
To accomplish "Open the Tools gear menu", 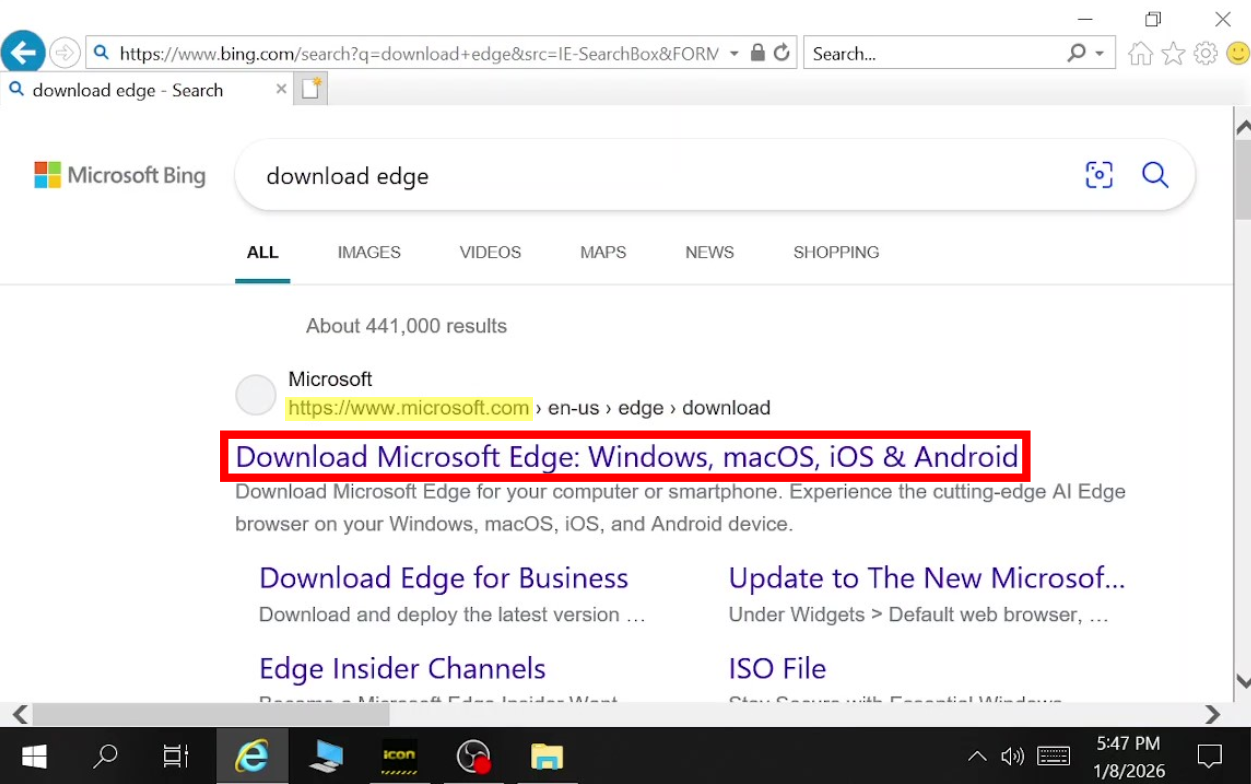I will pyautogui.click(x=1206, y=54).
